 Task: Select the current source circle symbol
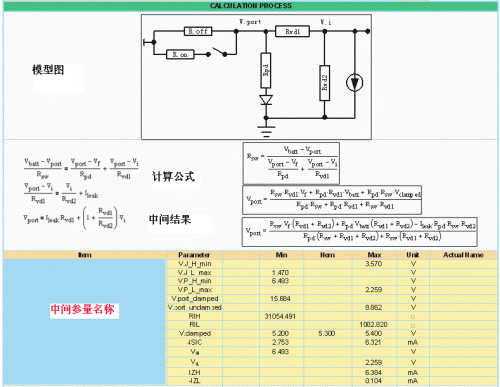click(x=355, y=82)
